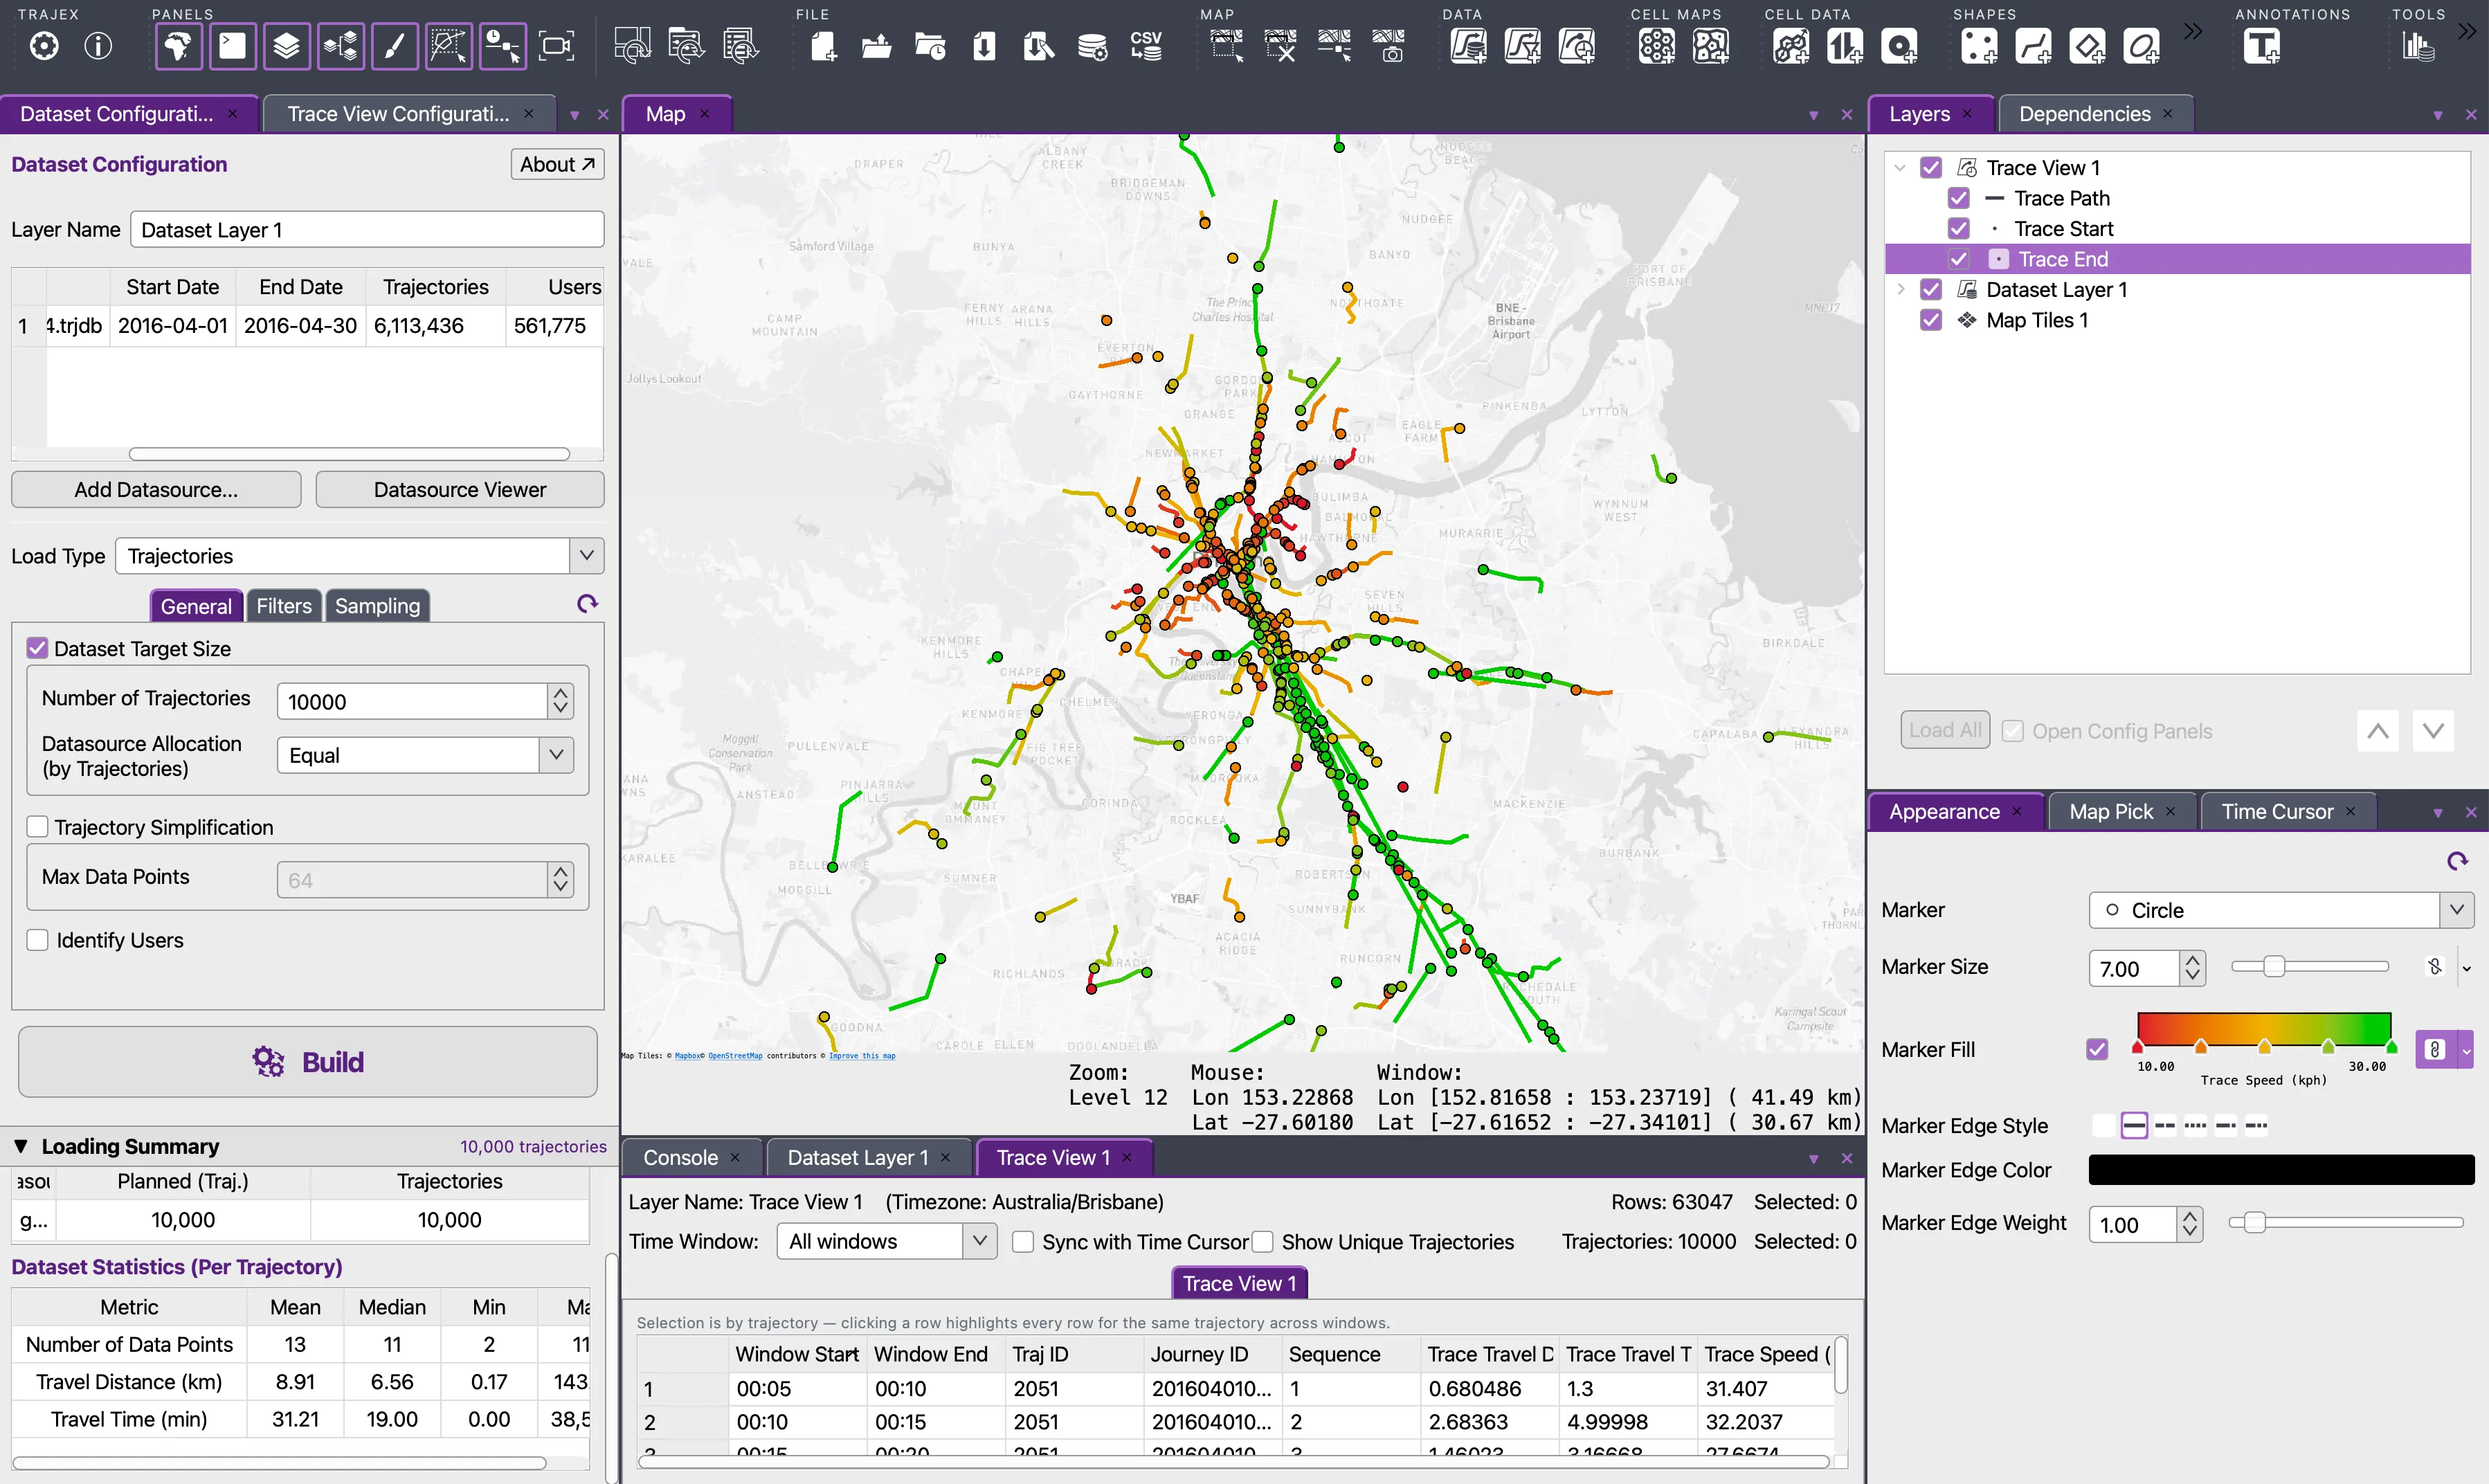Open the Datasource Allocation dropdown
This screenshot has height=1484, width=2489.
coord(556,755)
